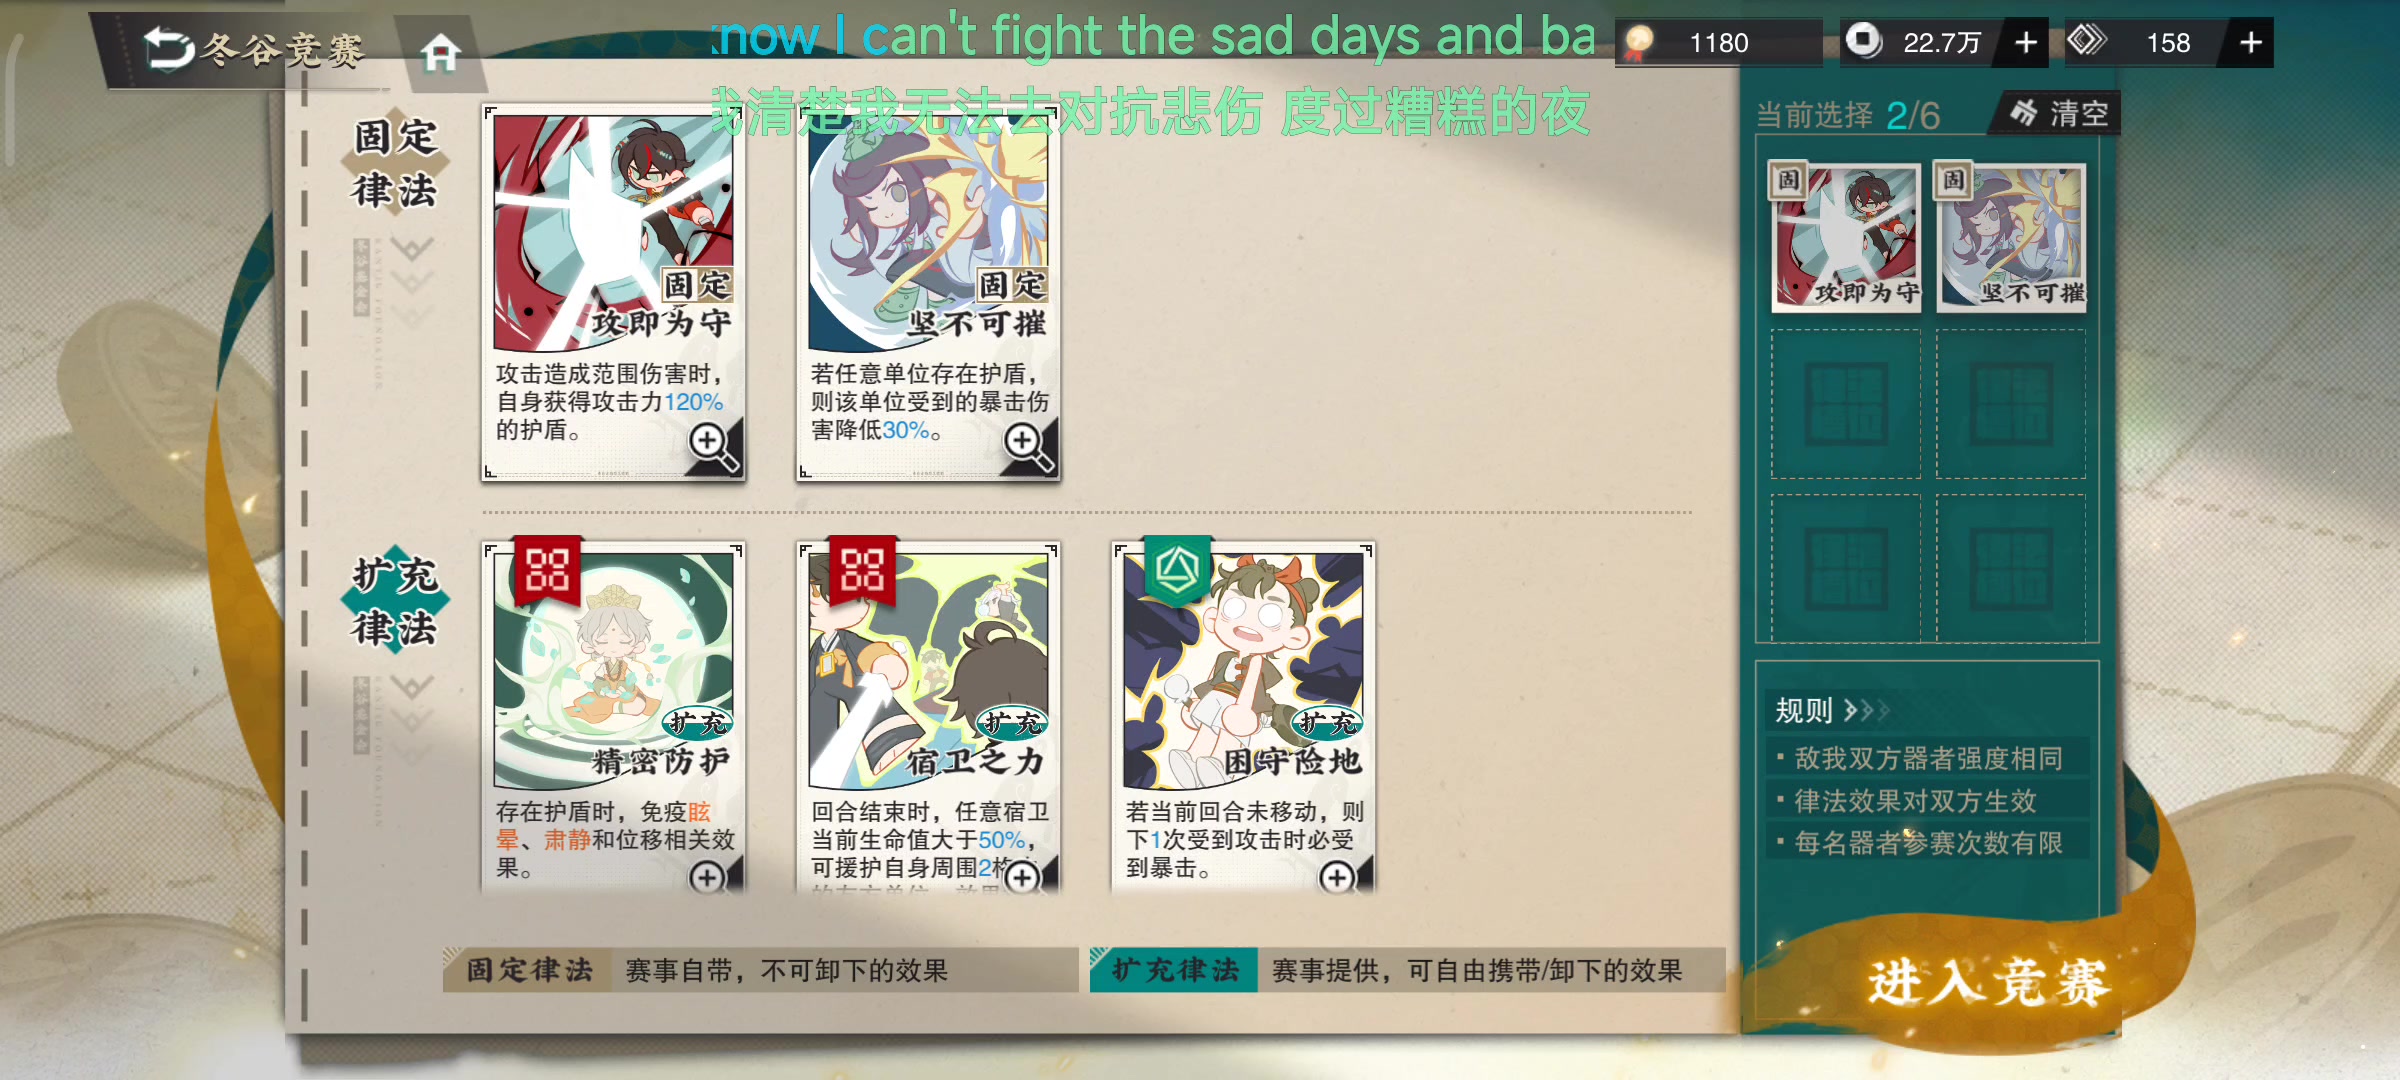This screenshot has width=2400, height=1080.
Task: Expand the chevrons under 扩充律法
Action: pyautogui.click(x=411, y=720)
